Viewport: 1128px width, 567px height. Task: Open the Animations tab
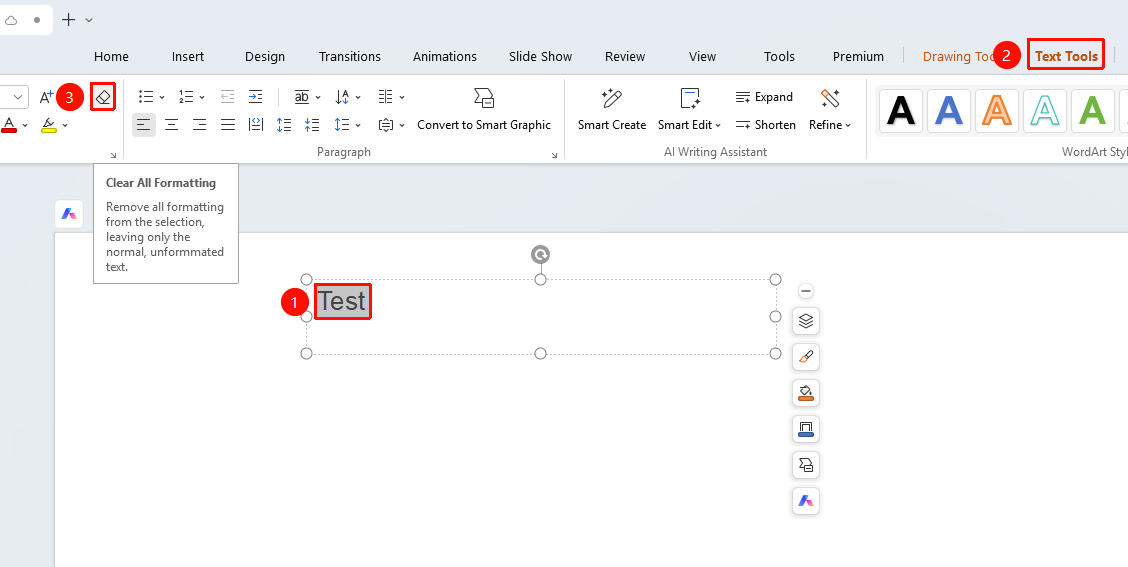(x=445, y=56)
